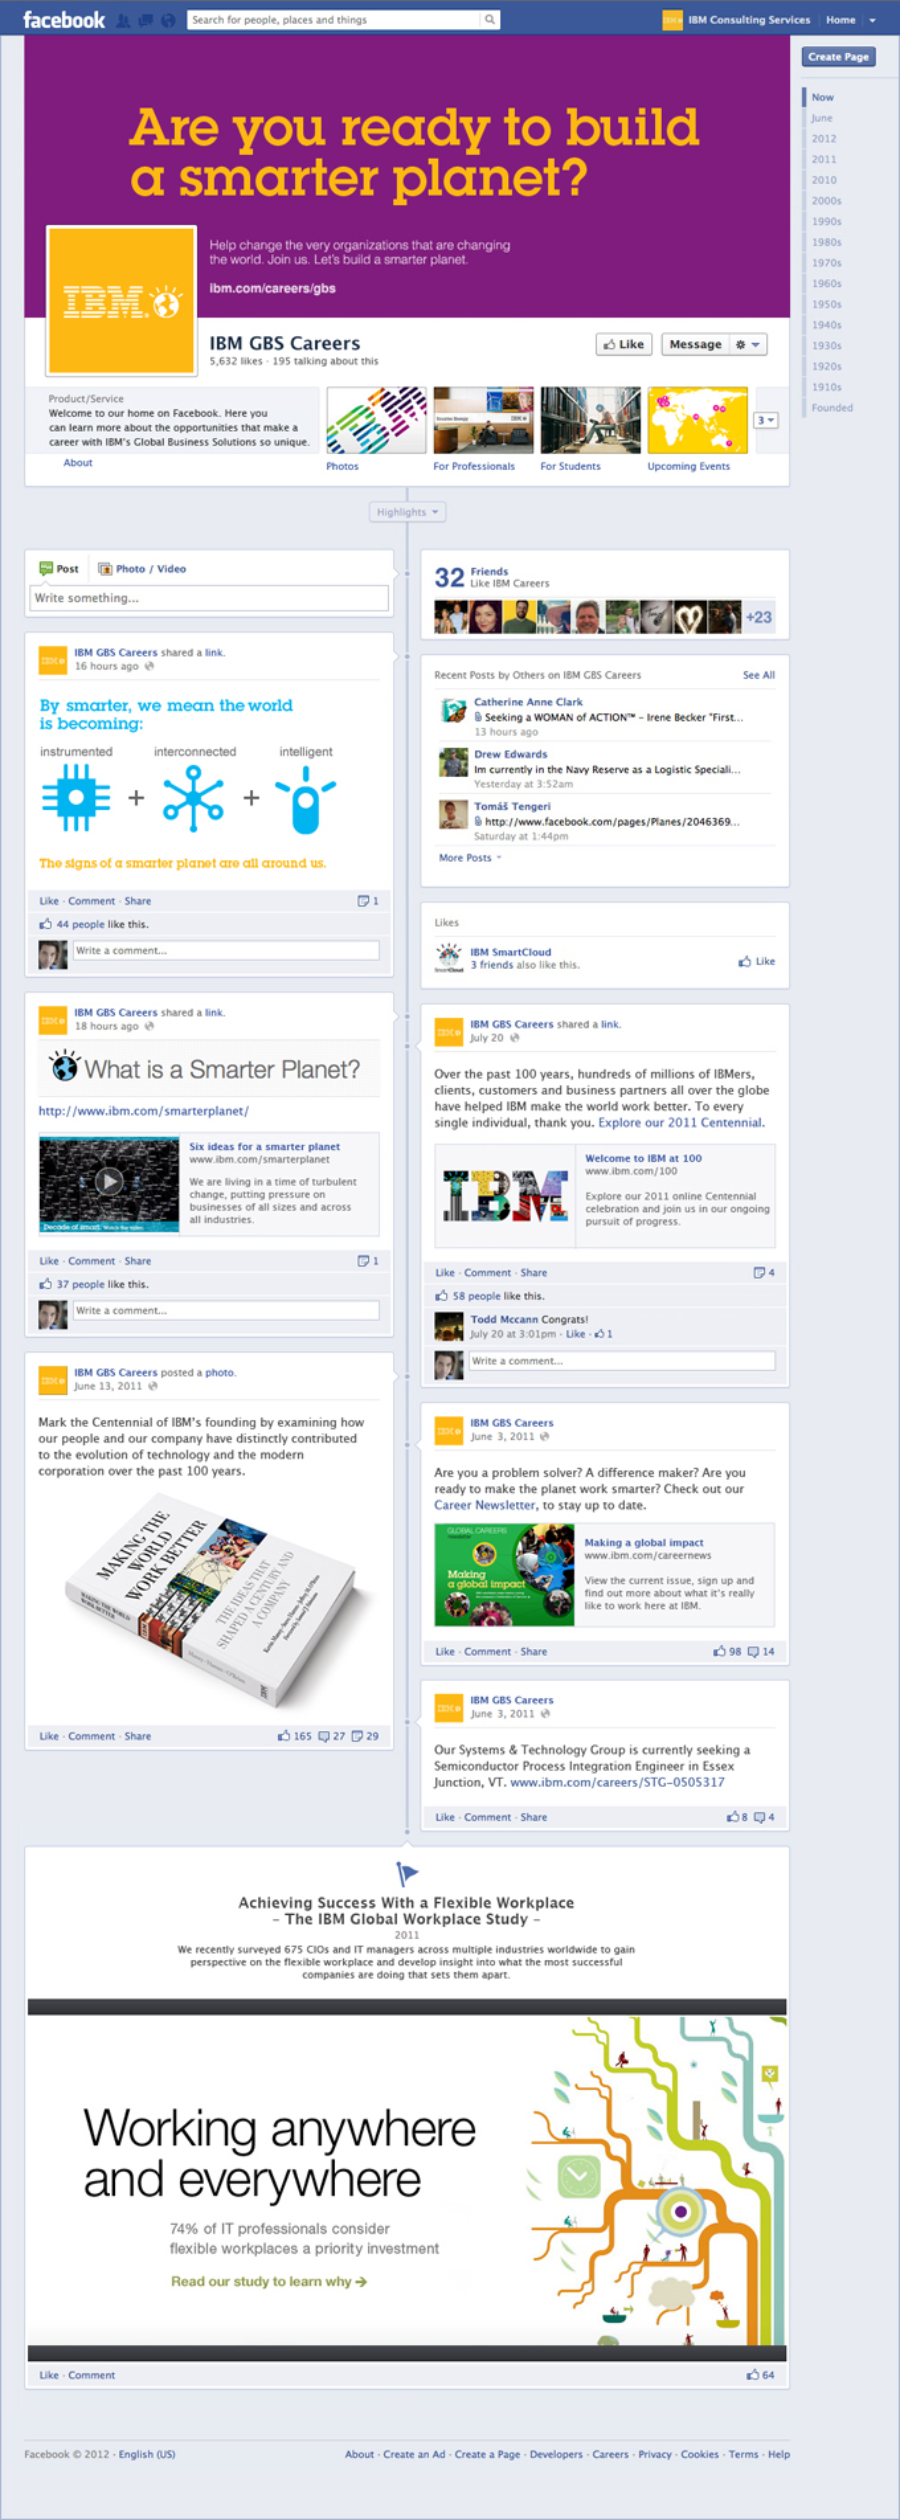Expand More Posts in Recent Posts by Others
The image size is (900, 2520).
tap(470, 858)
